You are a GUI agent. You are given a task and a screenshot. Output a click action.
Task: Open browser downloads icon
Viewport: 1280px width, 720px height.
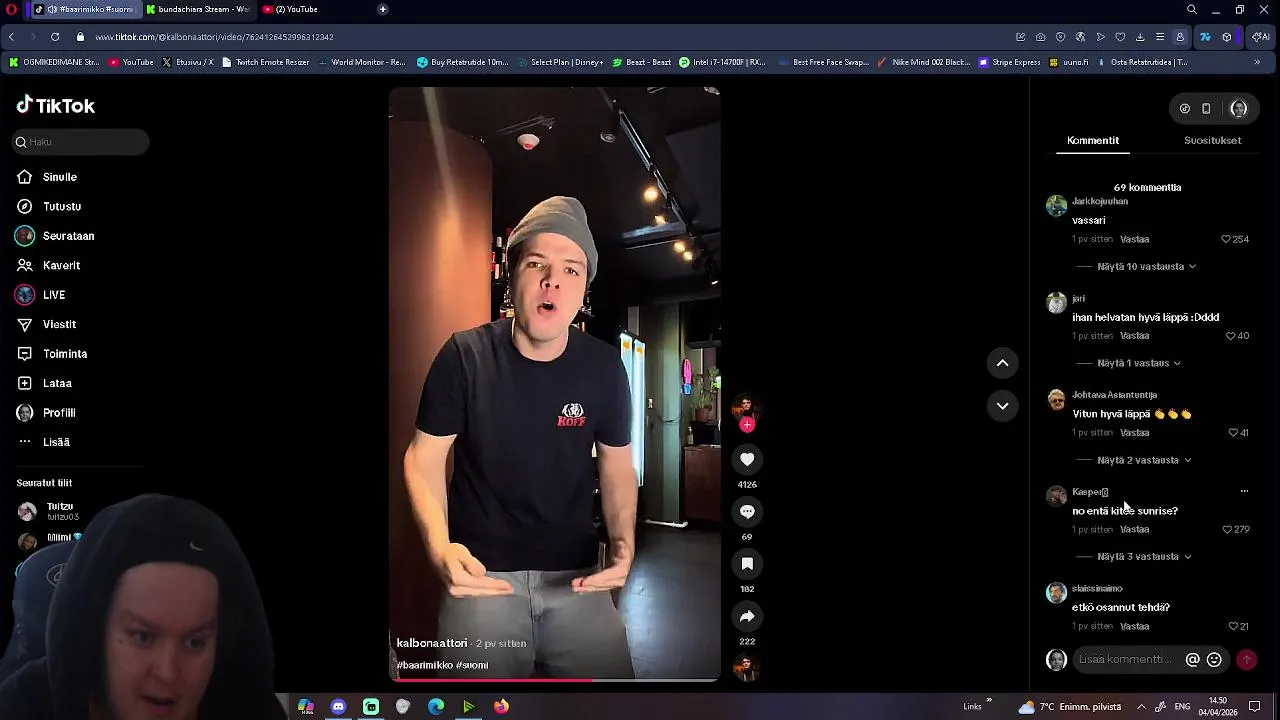pyautogui.click(x=1140, y=37)
